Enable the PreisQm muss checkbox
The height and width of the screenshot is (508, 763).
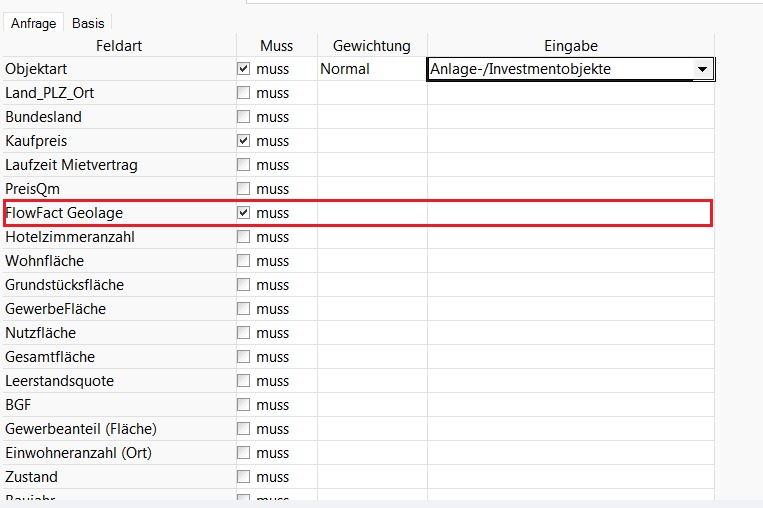tap(243, 189)
